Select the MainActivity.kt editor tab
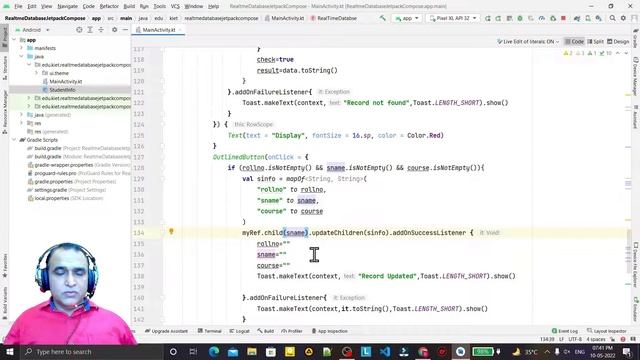Image resolution: width=640 pixels, height=360 pixels. tap(158, 30)
